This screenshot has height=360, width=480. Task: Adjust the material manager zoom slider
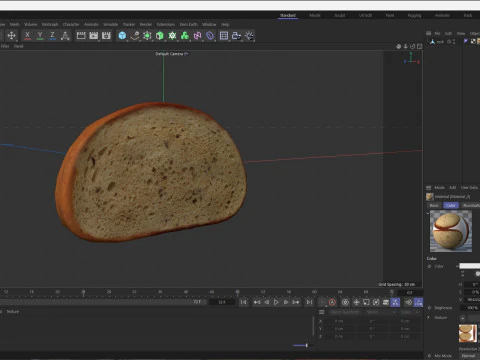coord(306,345)
